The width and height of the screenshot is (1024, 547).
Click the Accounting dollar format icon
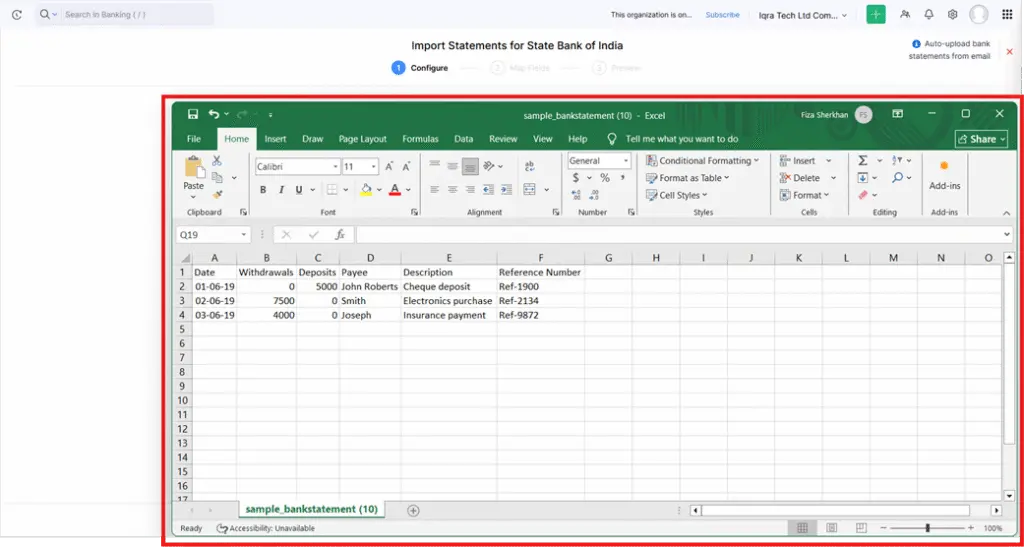click(575, 178)
